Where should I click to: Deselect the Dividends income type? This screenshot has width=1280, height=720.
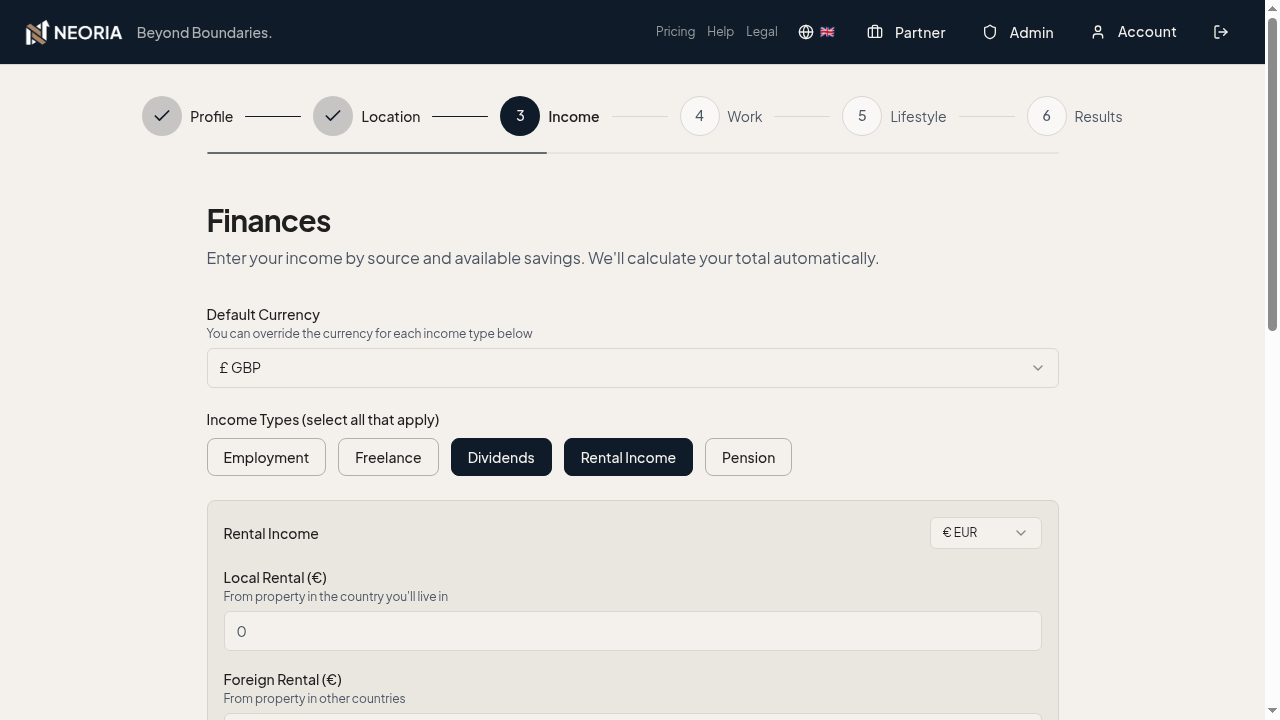coord(501,457)
